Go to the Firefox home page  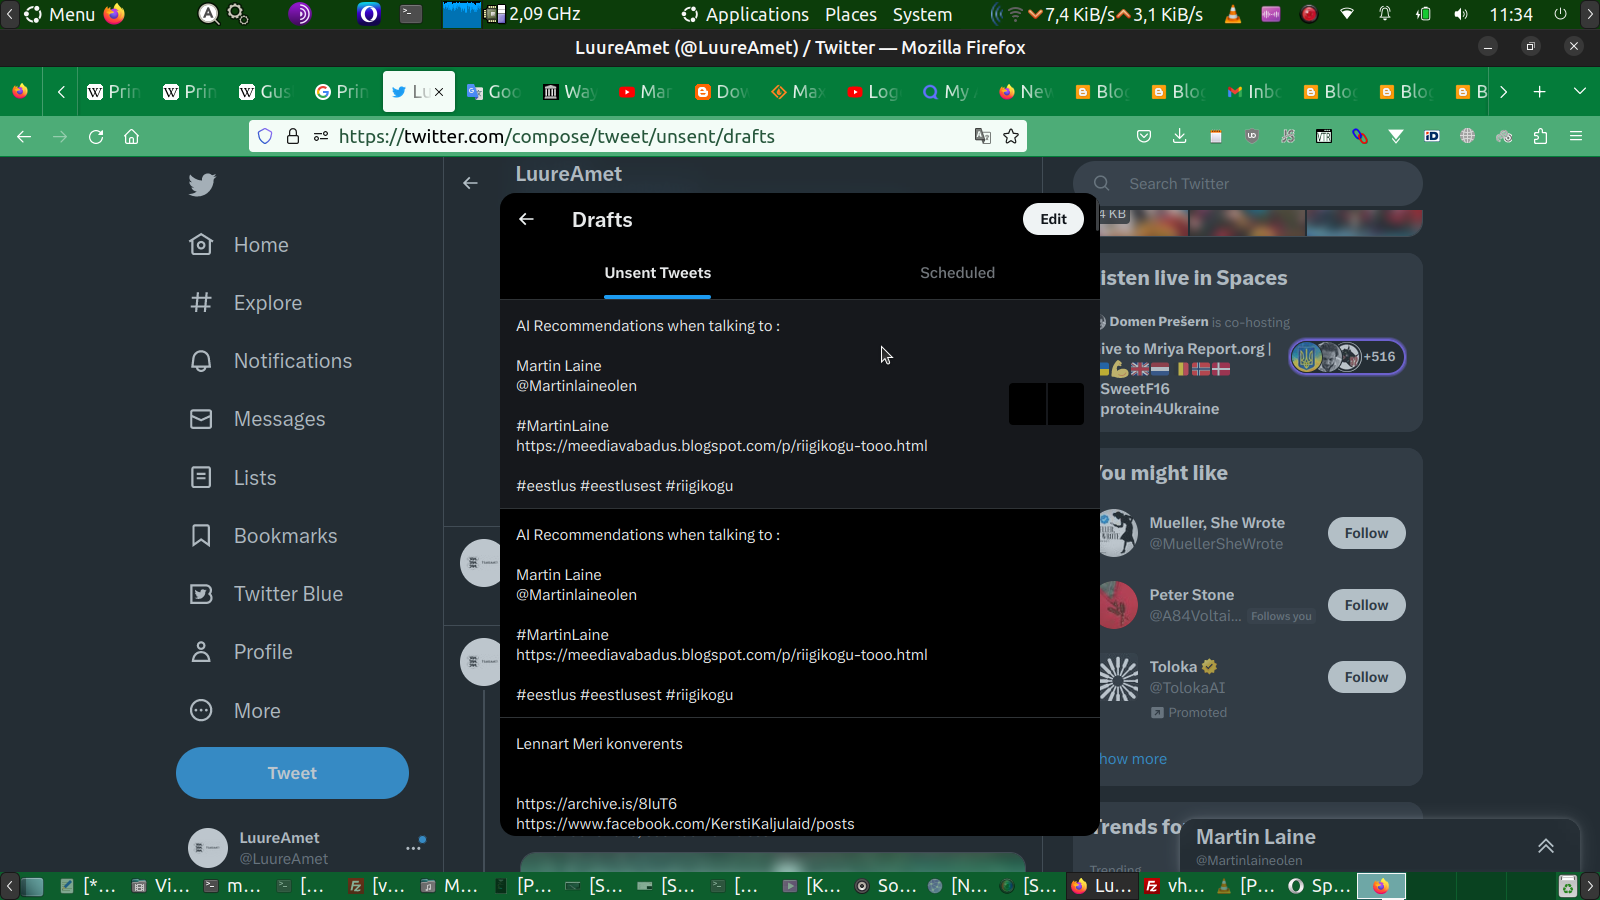[x=131, y=136]
